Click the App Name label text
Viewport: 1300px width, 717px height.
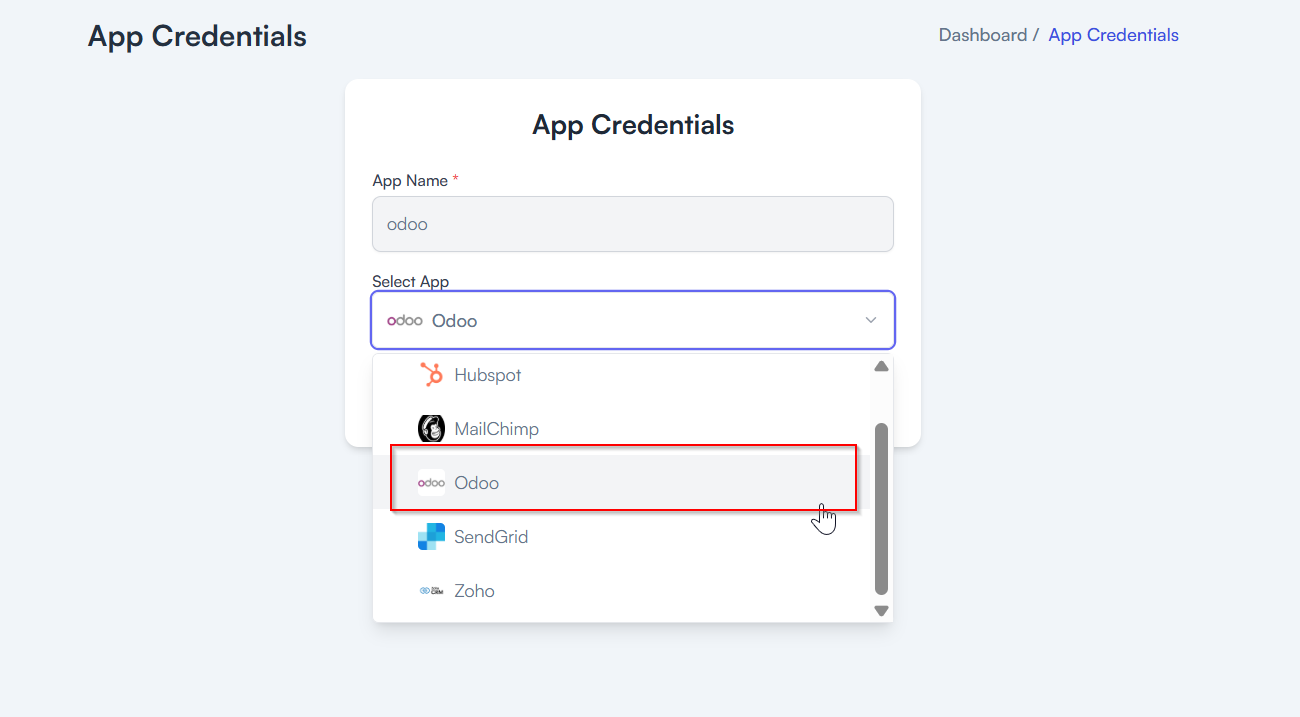[410, 181]
